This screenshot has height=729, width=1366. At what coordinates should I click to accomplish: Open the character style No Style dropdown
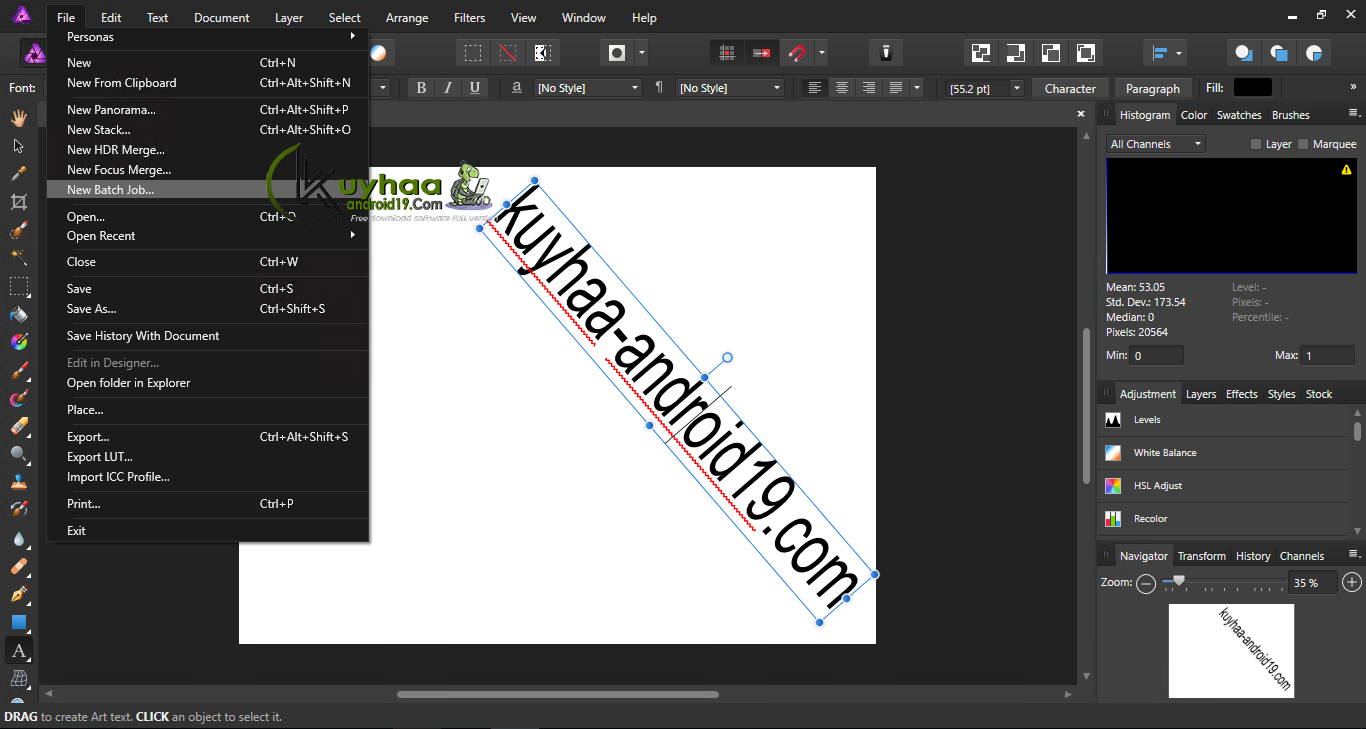(588, 88)
